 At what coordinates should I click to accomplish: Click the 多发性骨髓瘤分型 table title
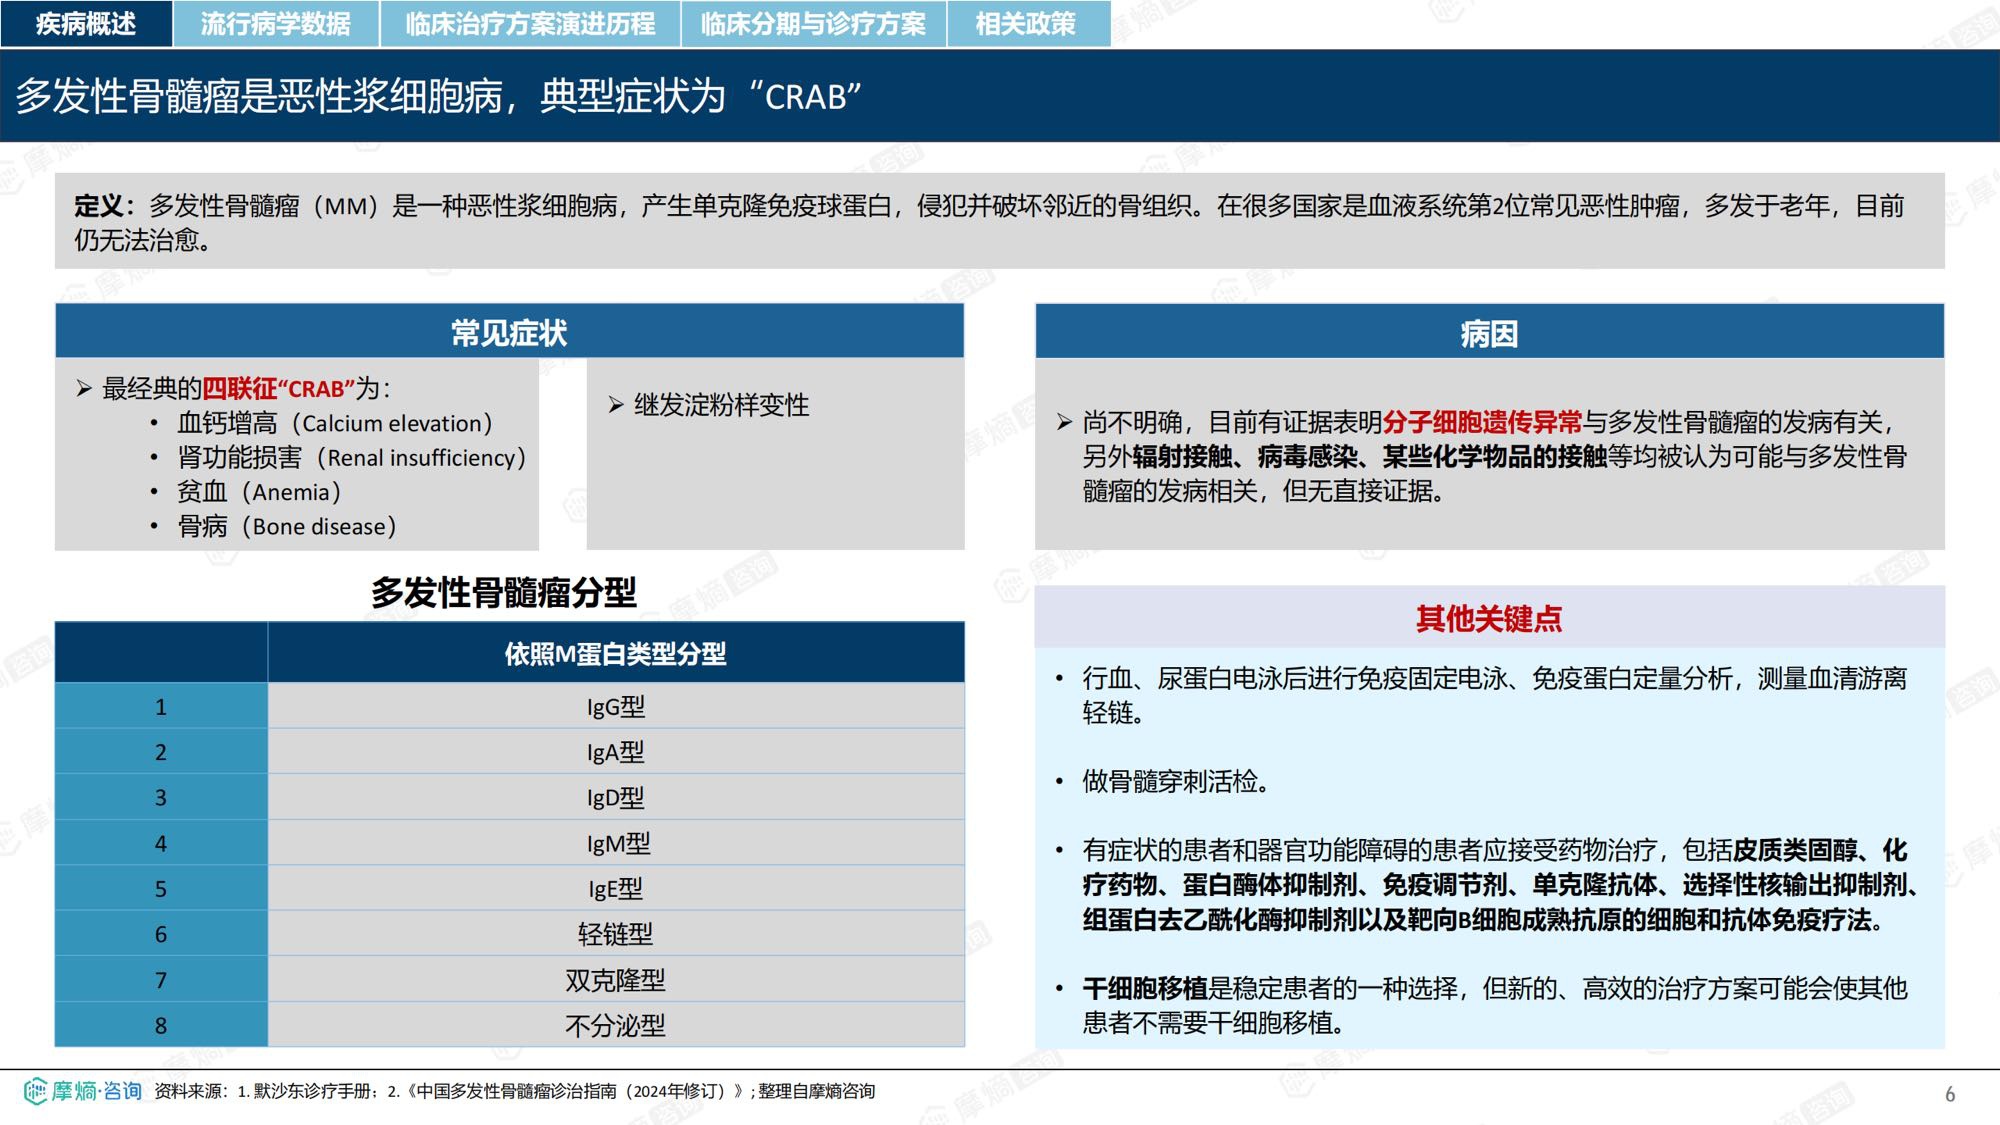pos(503,592)
